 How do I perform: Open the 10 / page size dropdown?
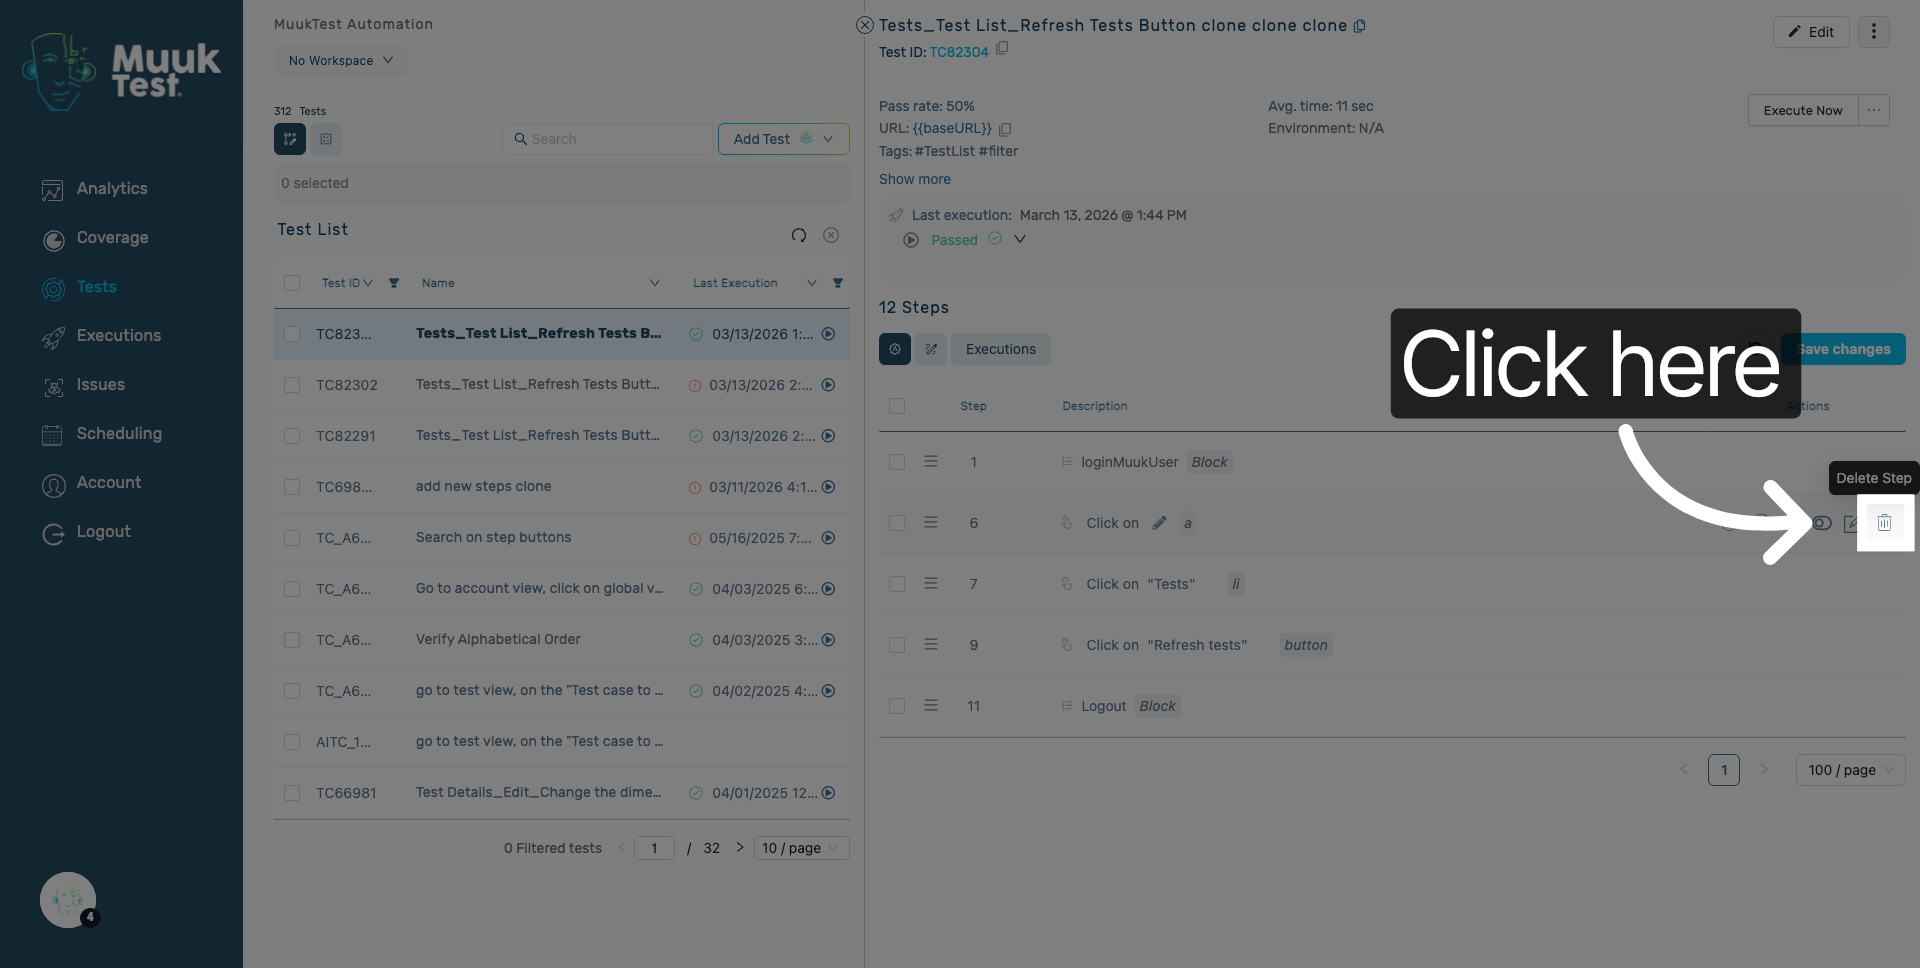point(802,848)
